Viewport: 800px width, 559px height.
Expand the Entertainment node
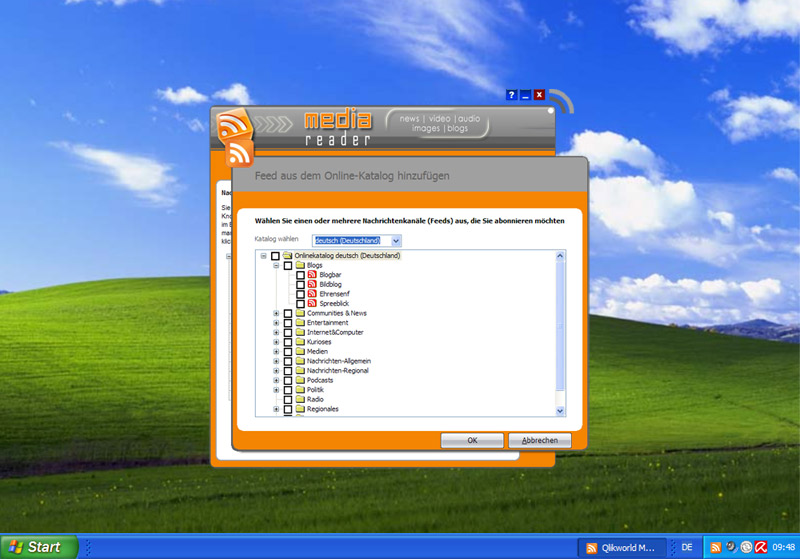(x=276, y=323)
